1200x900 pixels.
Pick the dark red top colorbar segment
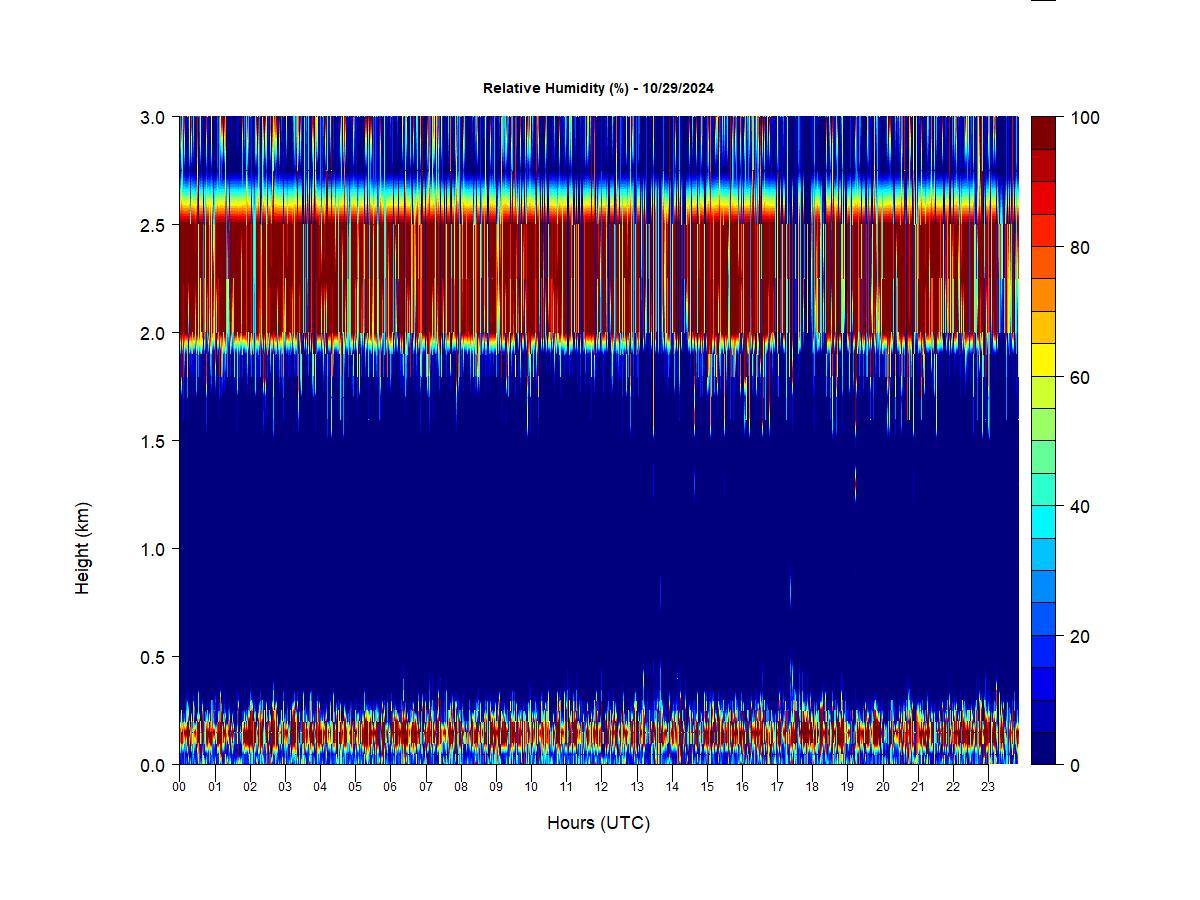tap(1043, 133)
